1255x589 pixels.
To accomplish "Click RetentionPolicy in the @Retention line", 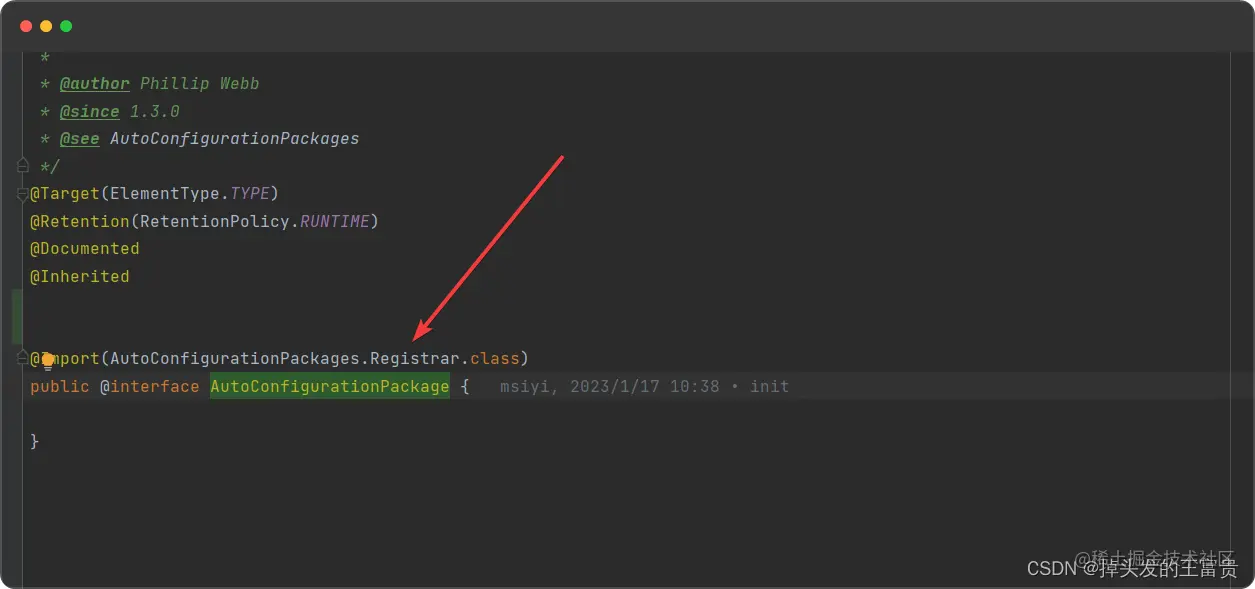I will coord(215,221).
